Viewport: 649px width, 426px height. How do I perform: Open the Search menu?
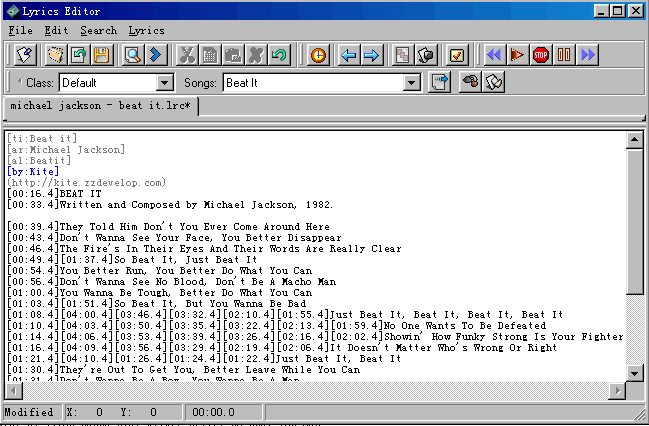point(99,31)
